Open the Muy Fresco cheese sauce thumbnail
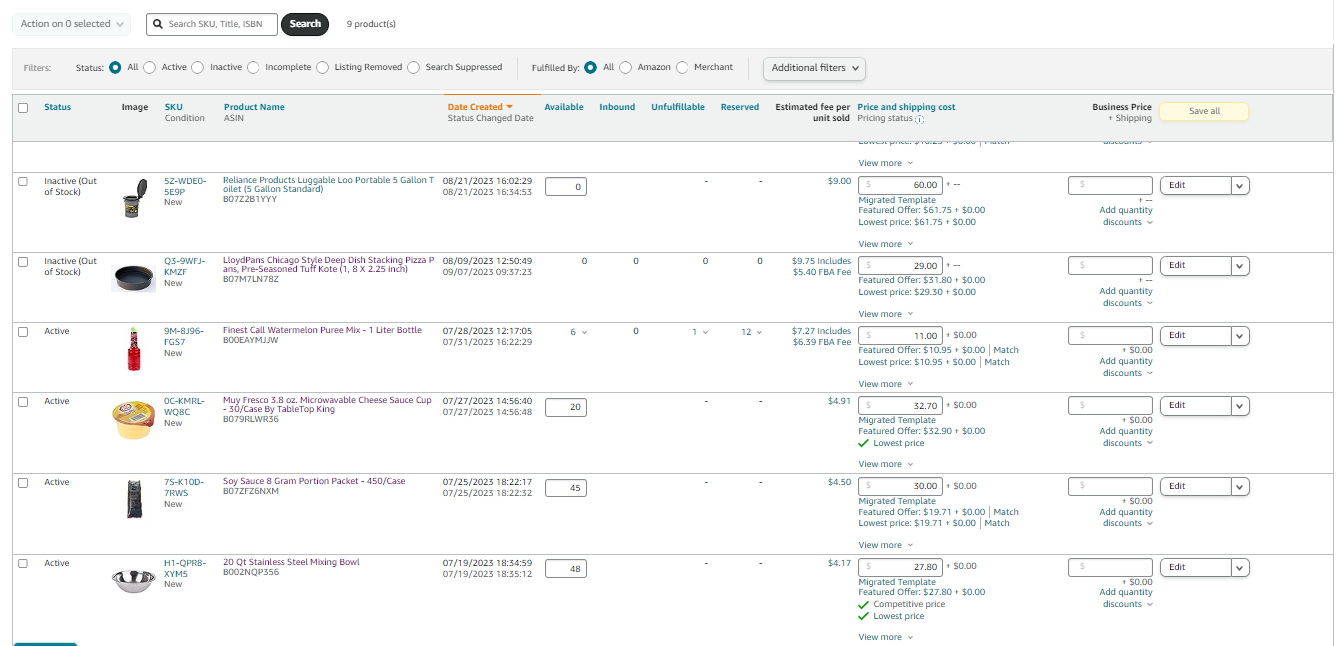Image resolution: width=1338 pixels, height=646 pixels. tap(133, 420)
